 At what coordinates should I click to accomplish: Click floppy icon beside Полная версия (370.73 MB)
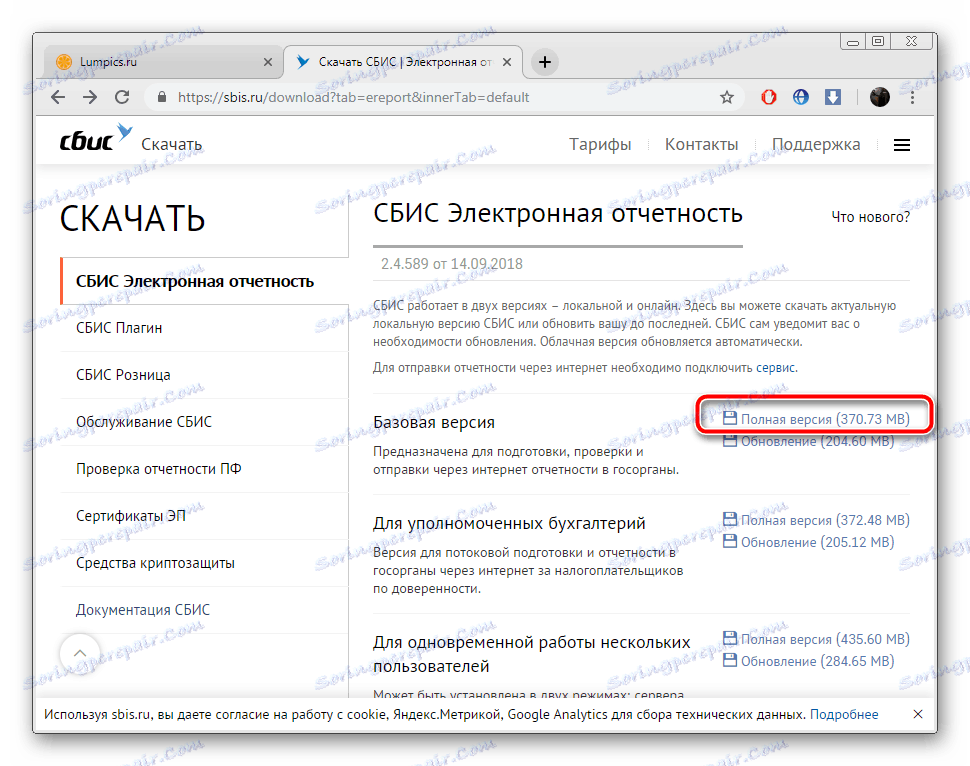click(x=730, y=418)
